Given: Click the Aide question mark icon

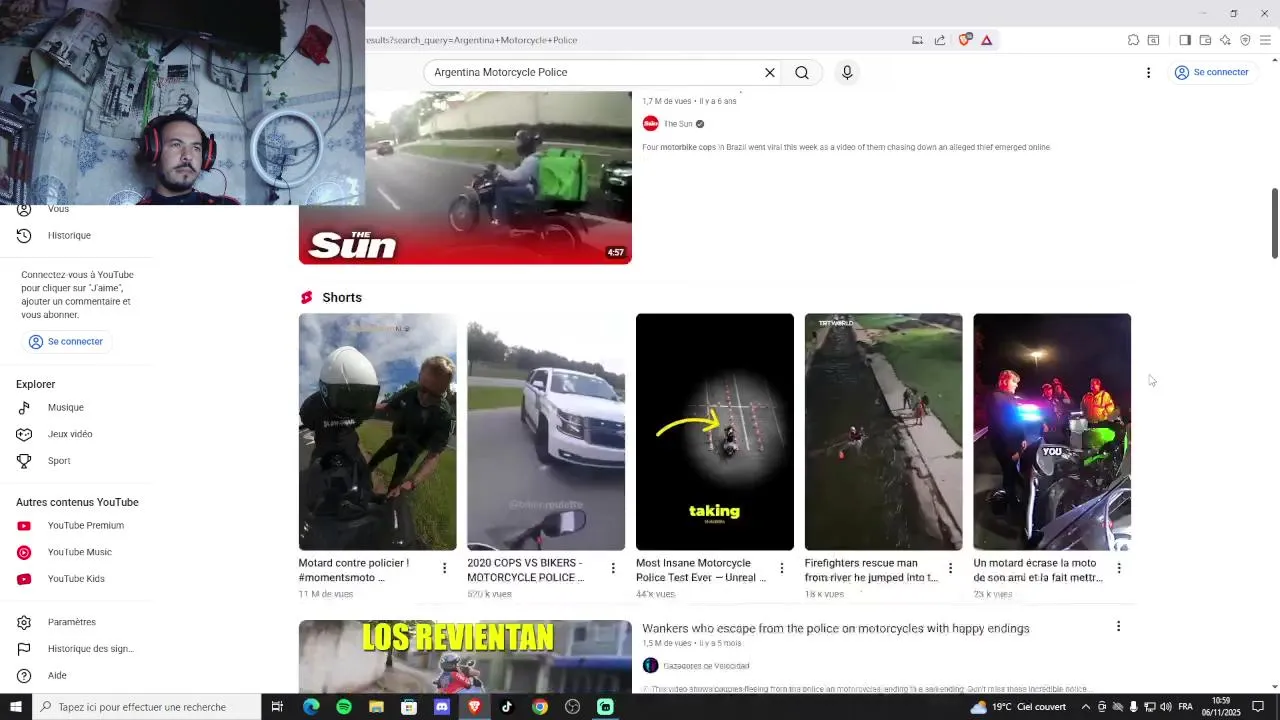Looking at the screenshot, I should pyautogui.click(x=24, y=676).
